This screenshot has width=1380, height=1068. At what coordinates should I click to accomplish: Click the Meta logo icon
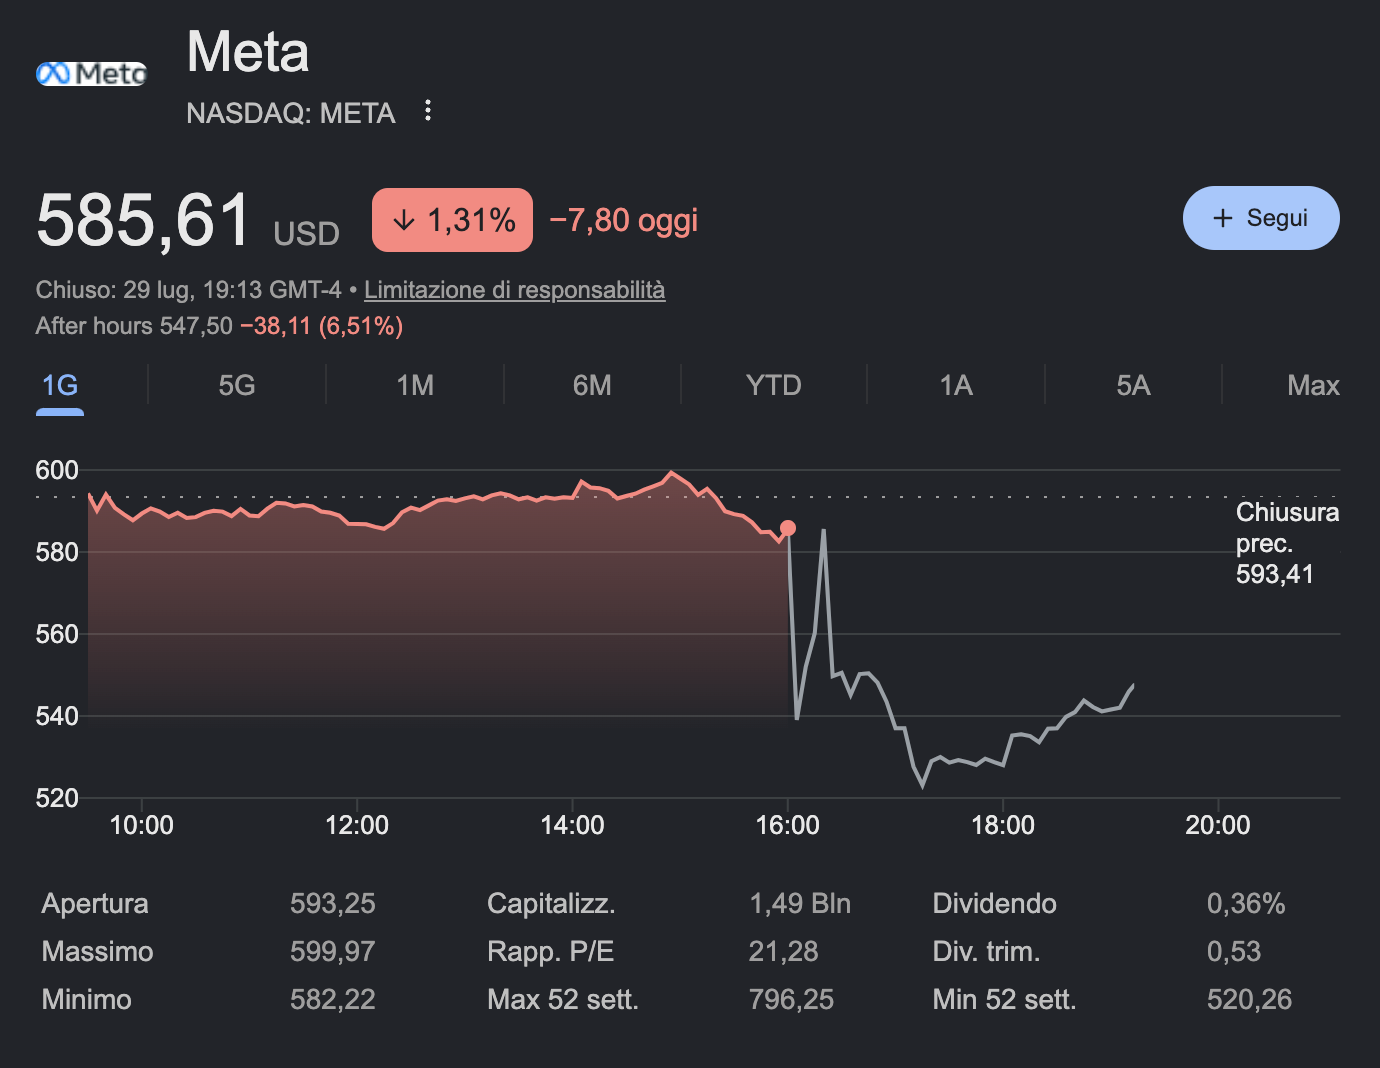click(91, 73)
